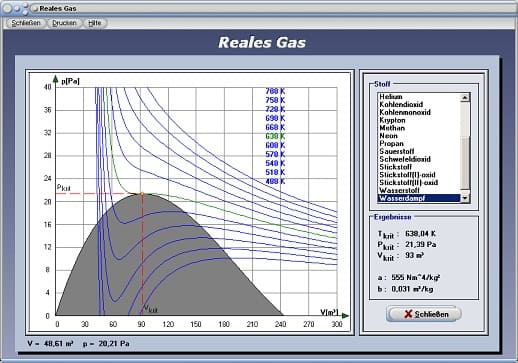Select highlighted Wasserdampf list entry
The image size is (518, 363).
(419, 198)
